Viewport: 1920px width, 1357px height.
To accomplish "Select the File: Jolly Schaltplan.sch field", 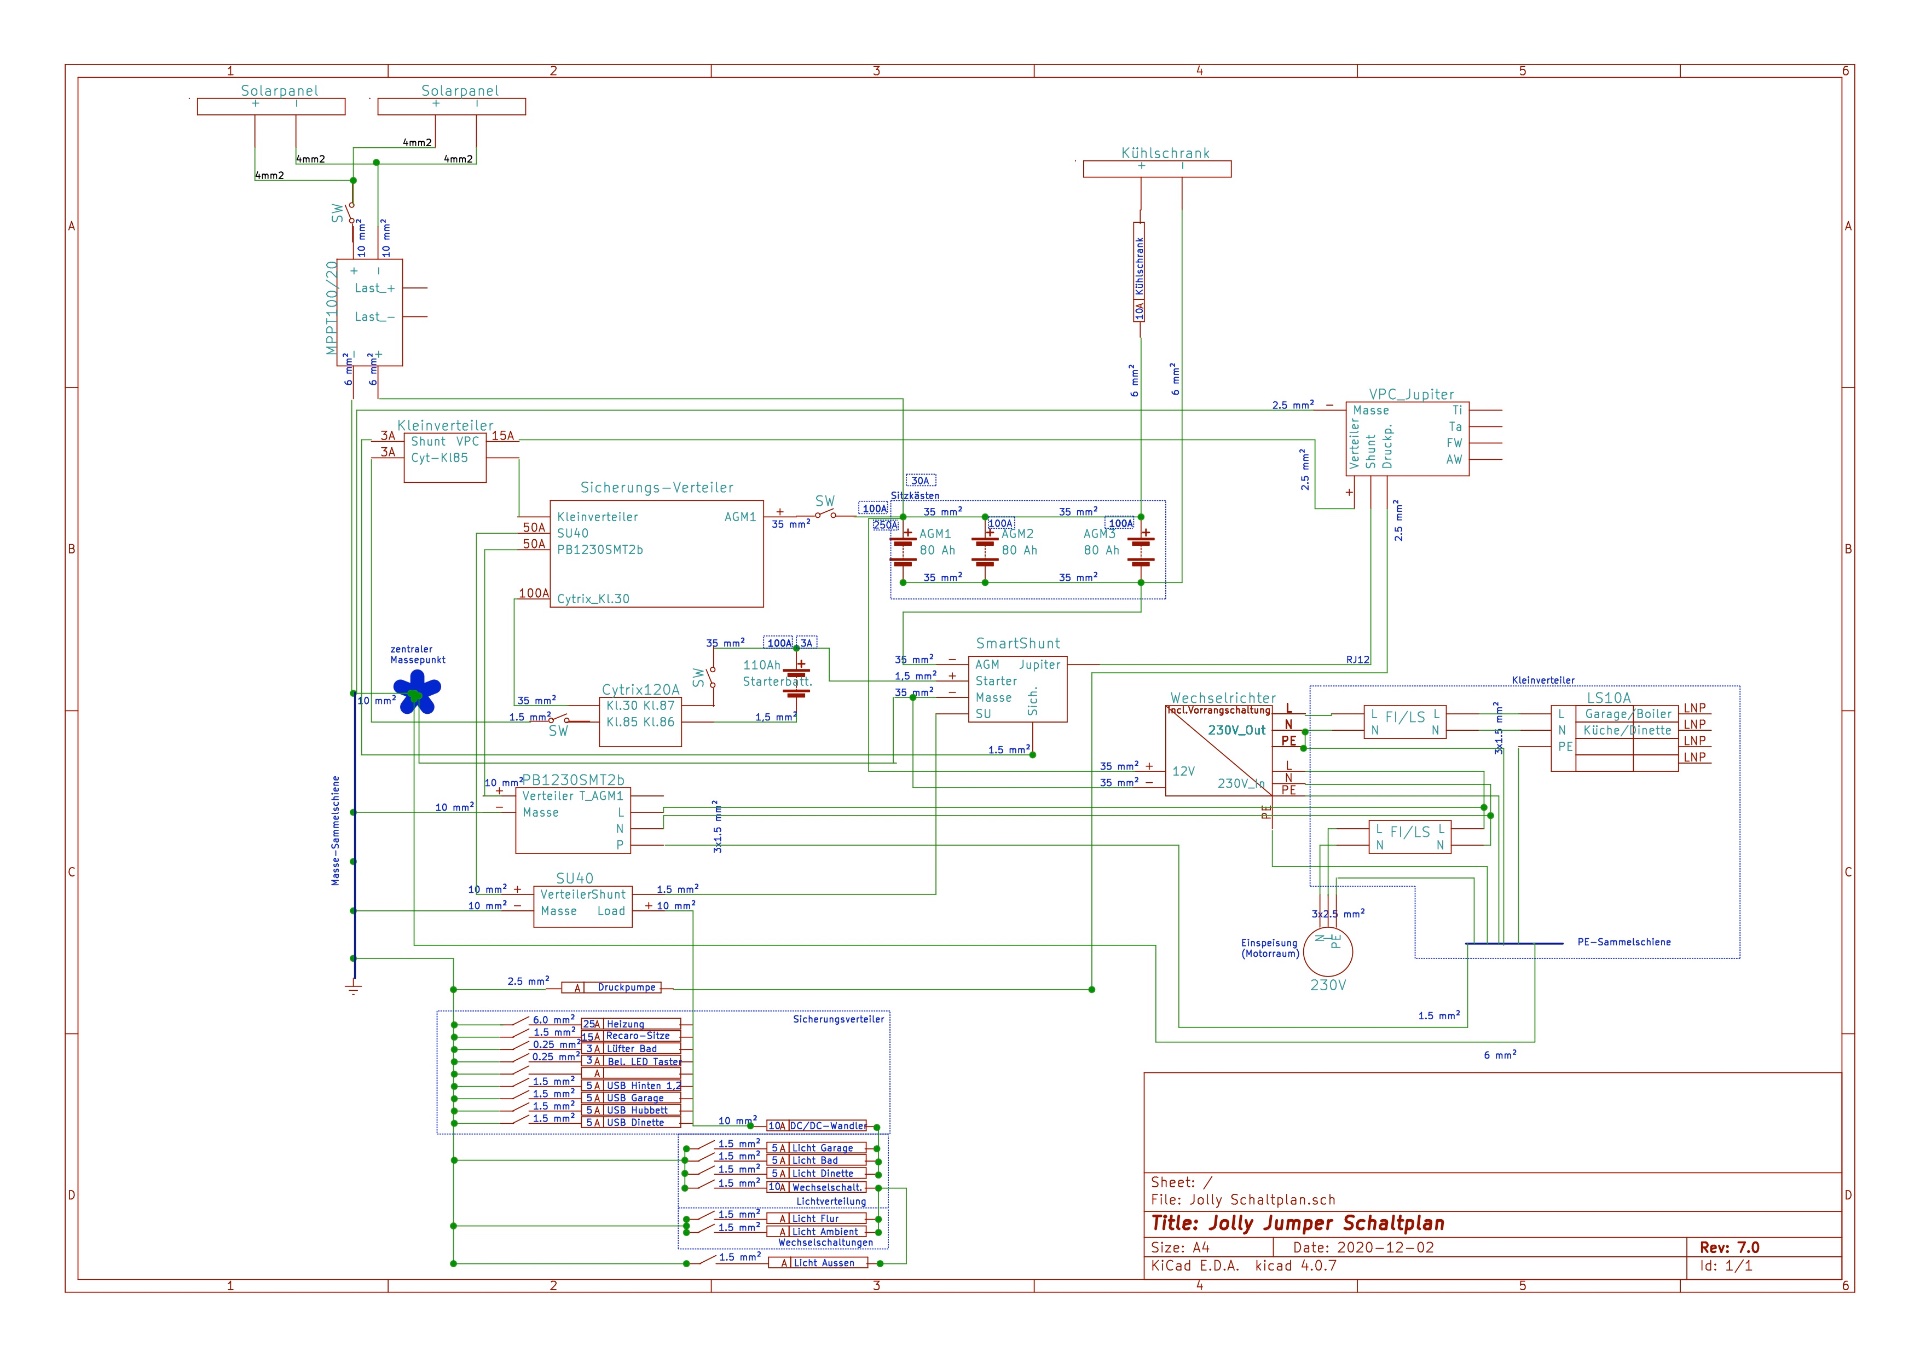I will [1243, 1200].
